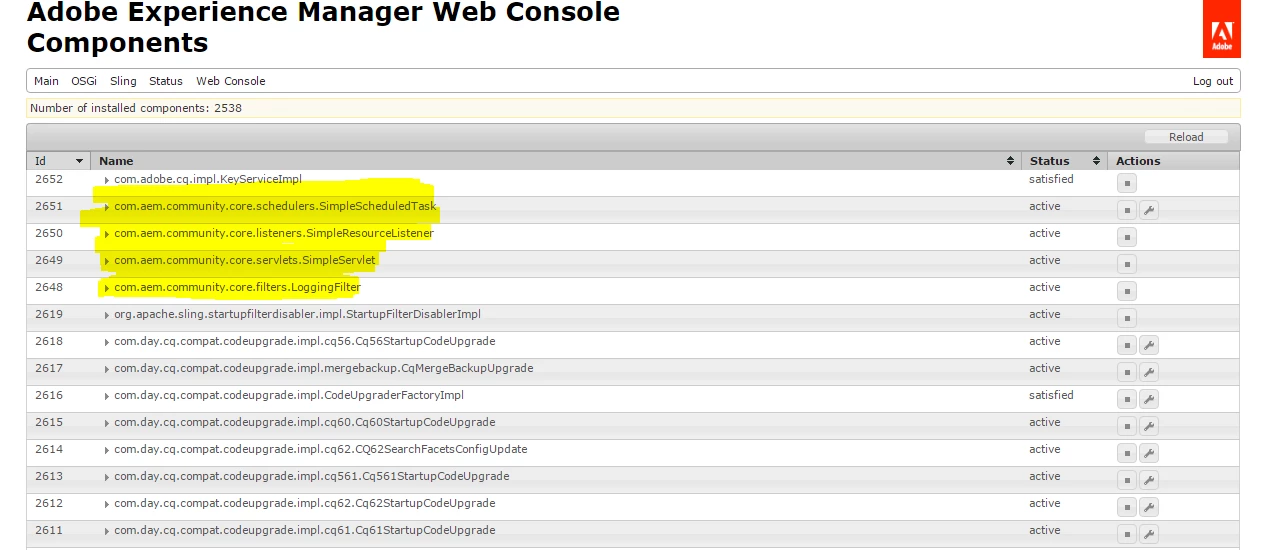Open Cq561StartupCodeUpgrade component name
1281x550 pixels.
[x=312, y=477]
